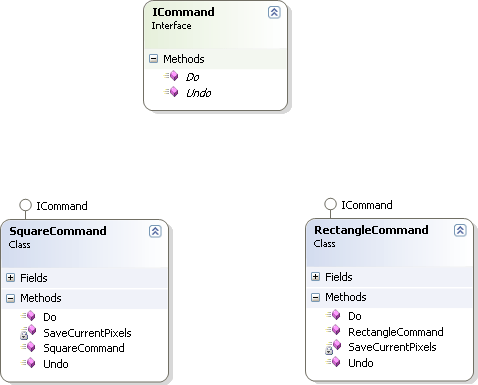Click the ICommand label above RectangleCommand

coord(367,205)
